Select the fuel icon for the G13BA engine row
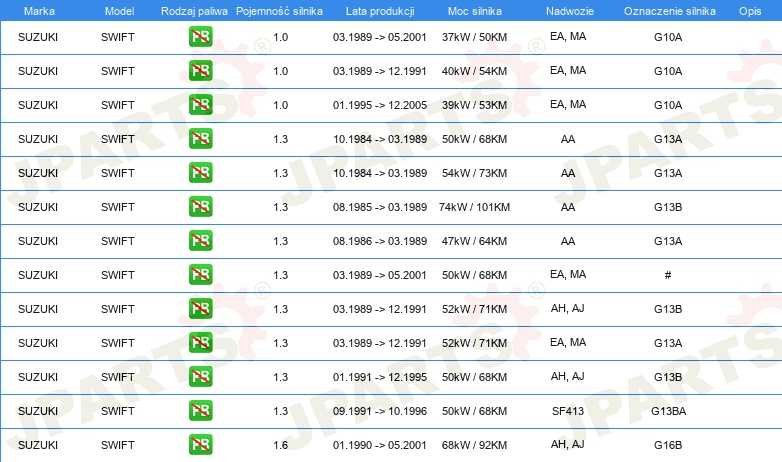Image resolution: width=782 pixels, height=462 pixels. [200, 411]
